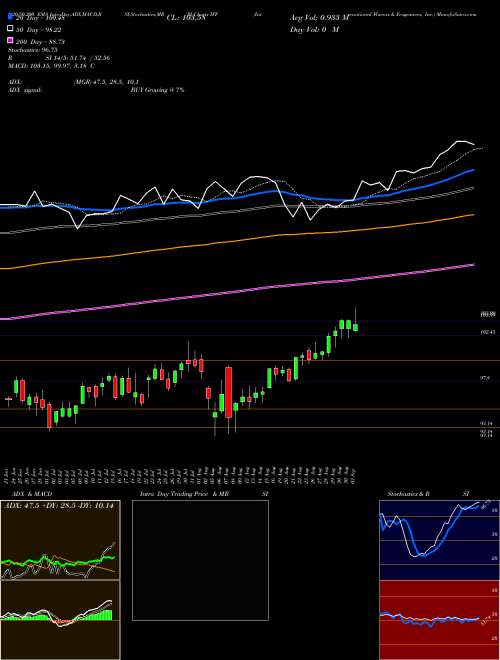
Task: Select the '200 Day - 88.73' legend text
Action: click(40, 42)
